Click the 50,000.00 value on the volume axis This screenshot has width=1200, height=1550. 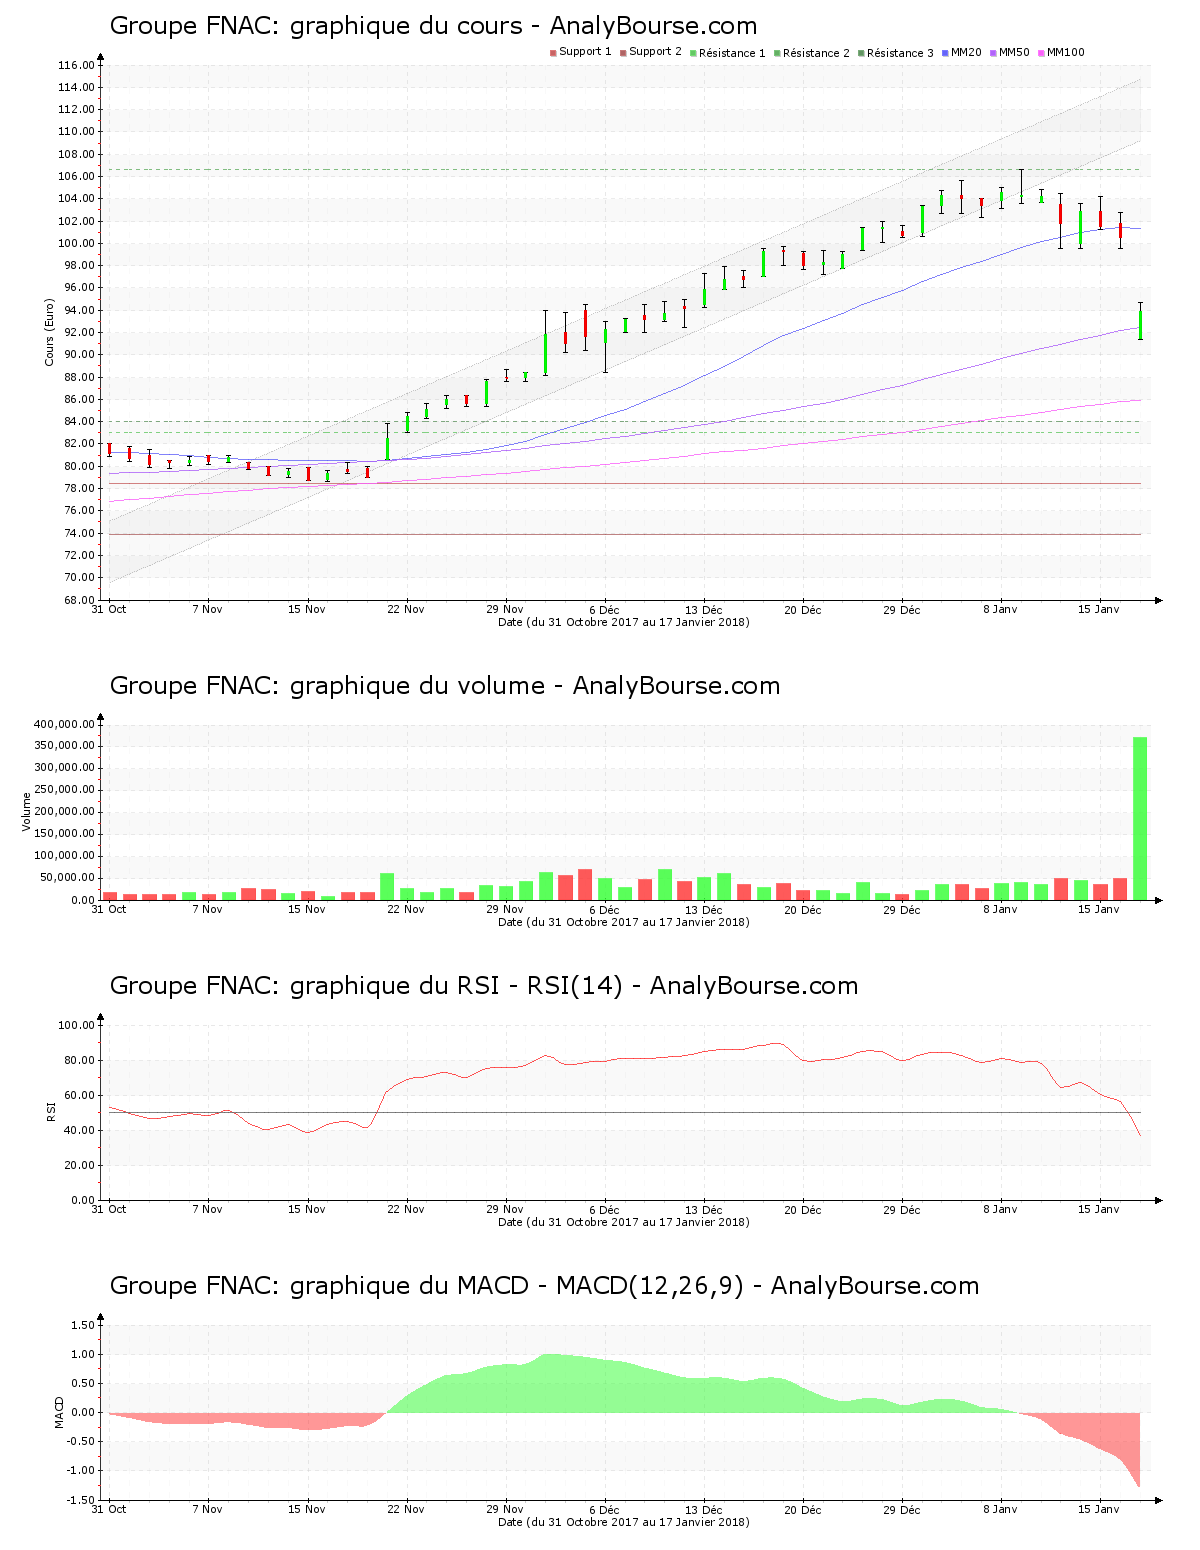[67, 878]
